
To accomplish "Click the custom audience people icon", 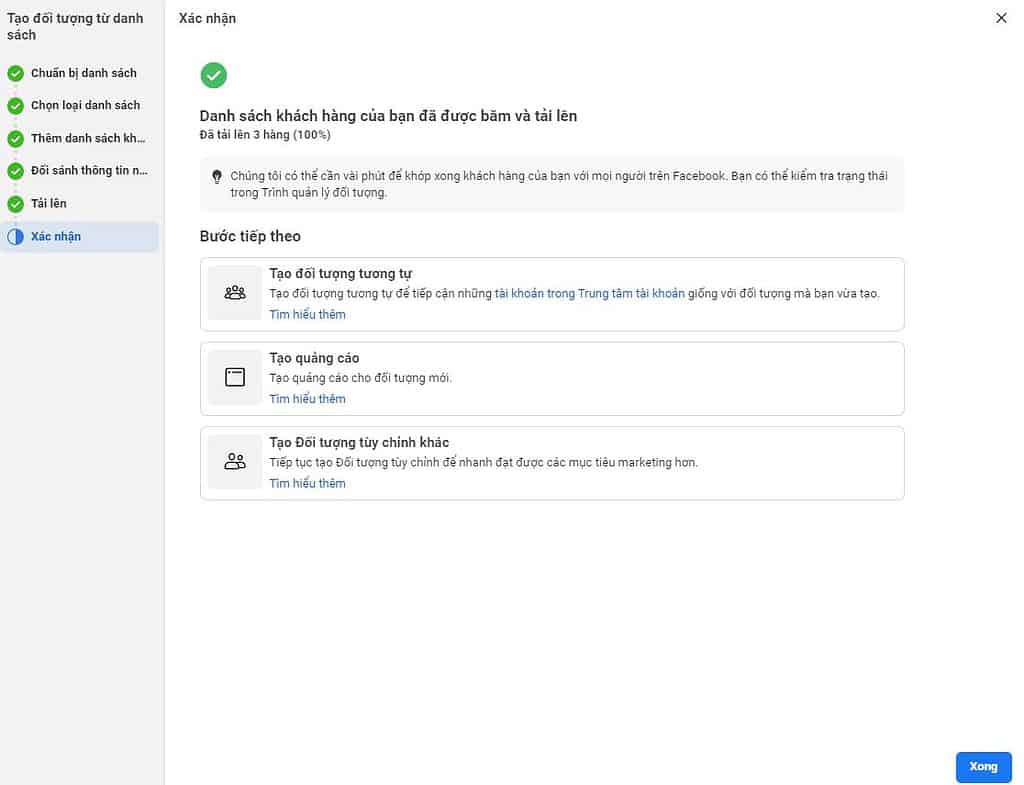I will coord(235,462).
